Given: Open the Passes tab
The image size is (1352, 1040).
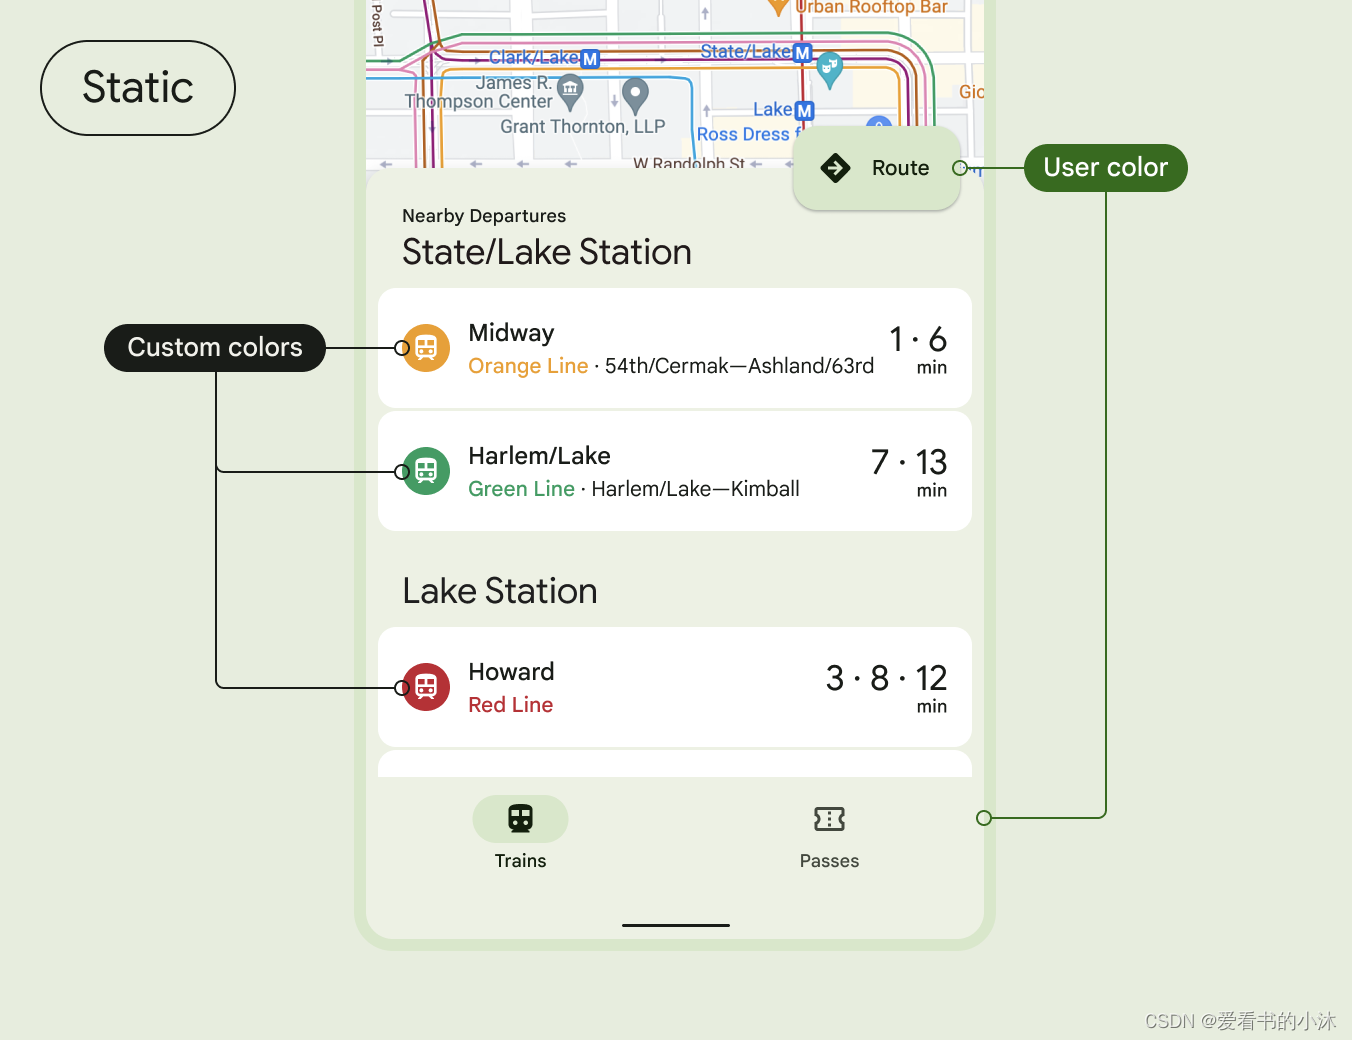Looking at the screenshot, I should (829, 833).
